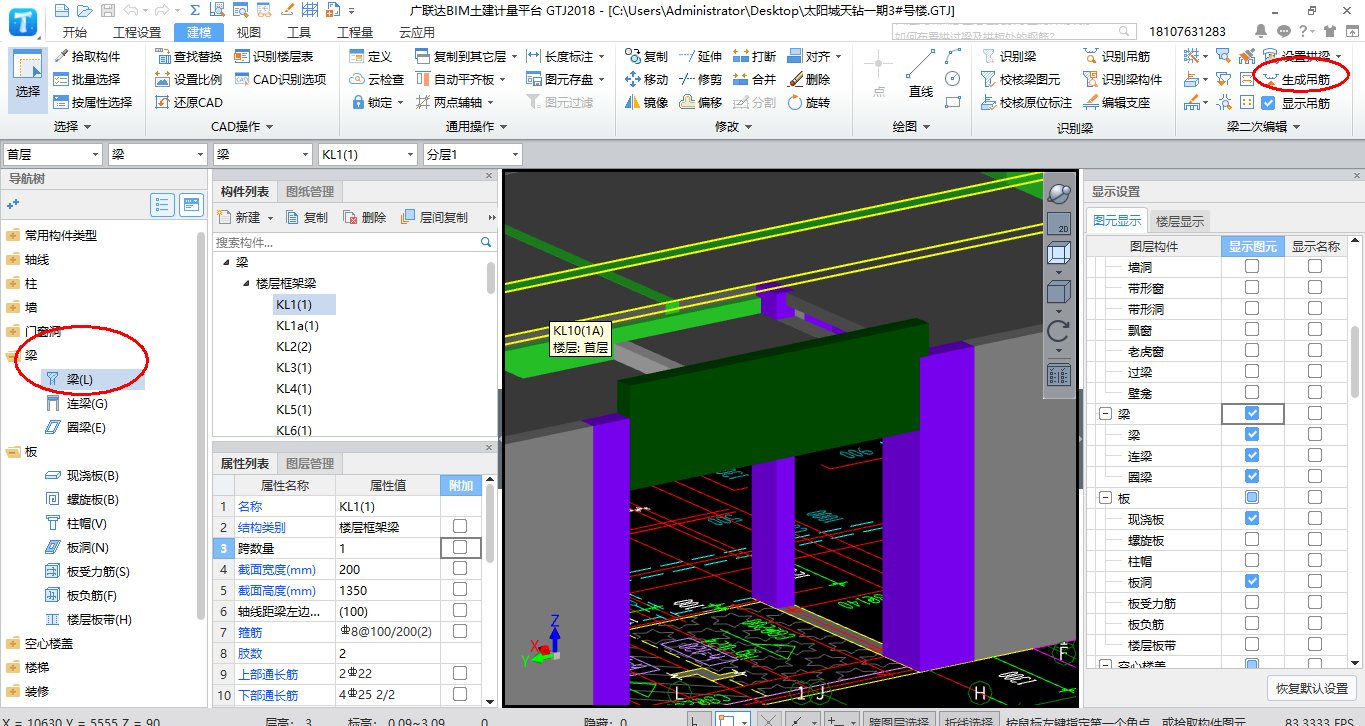1365x726 pixels.
Task: Switch to the 云应用 ribbon tab
Action: 416,32
